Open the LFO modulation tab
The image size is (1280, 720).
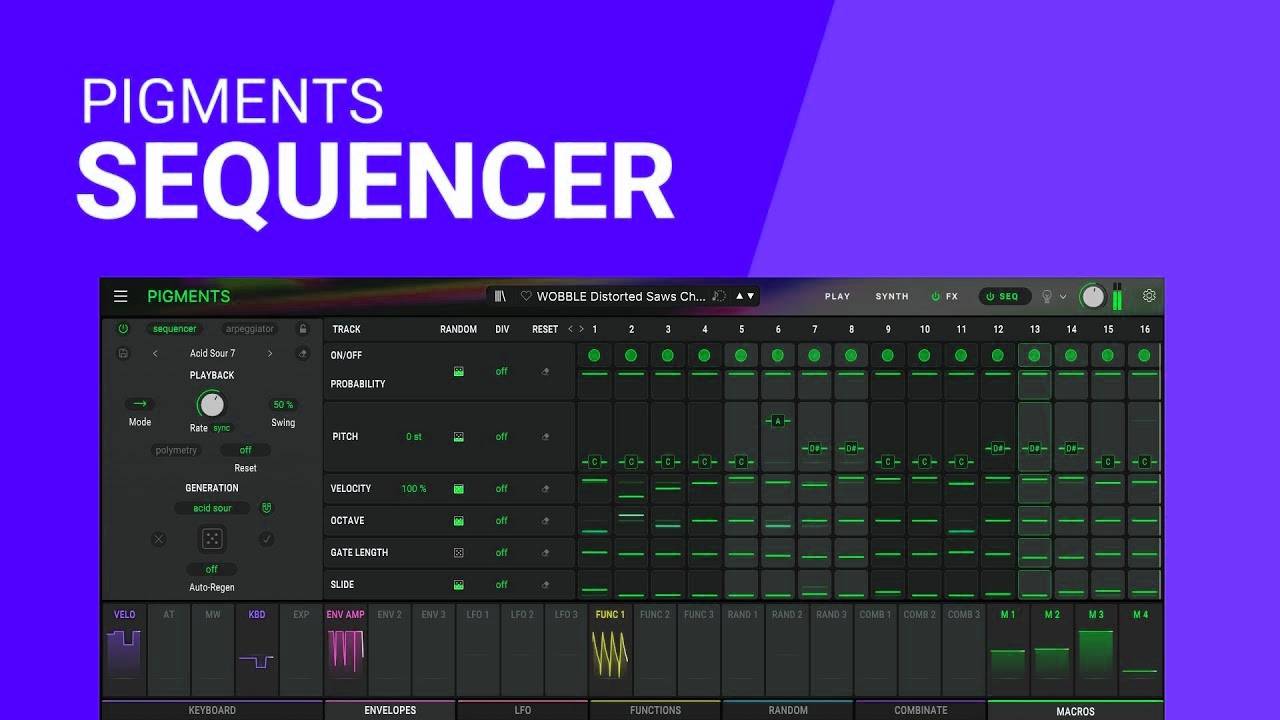523,710
